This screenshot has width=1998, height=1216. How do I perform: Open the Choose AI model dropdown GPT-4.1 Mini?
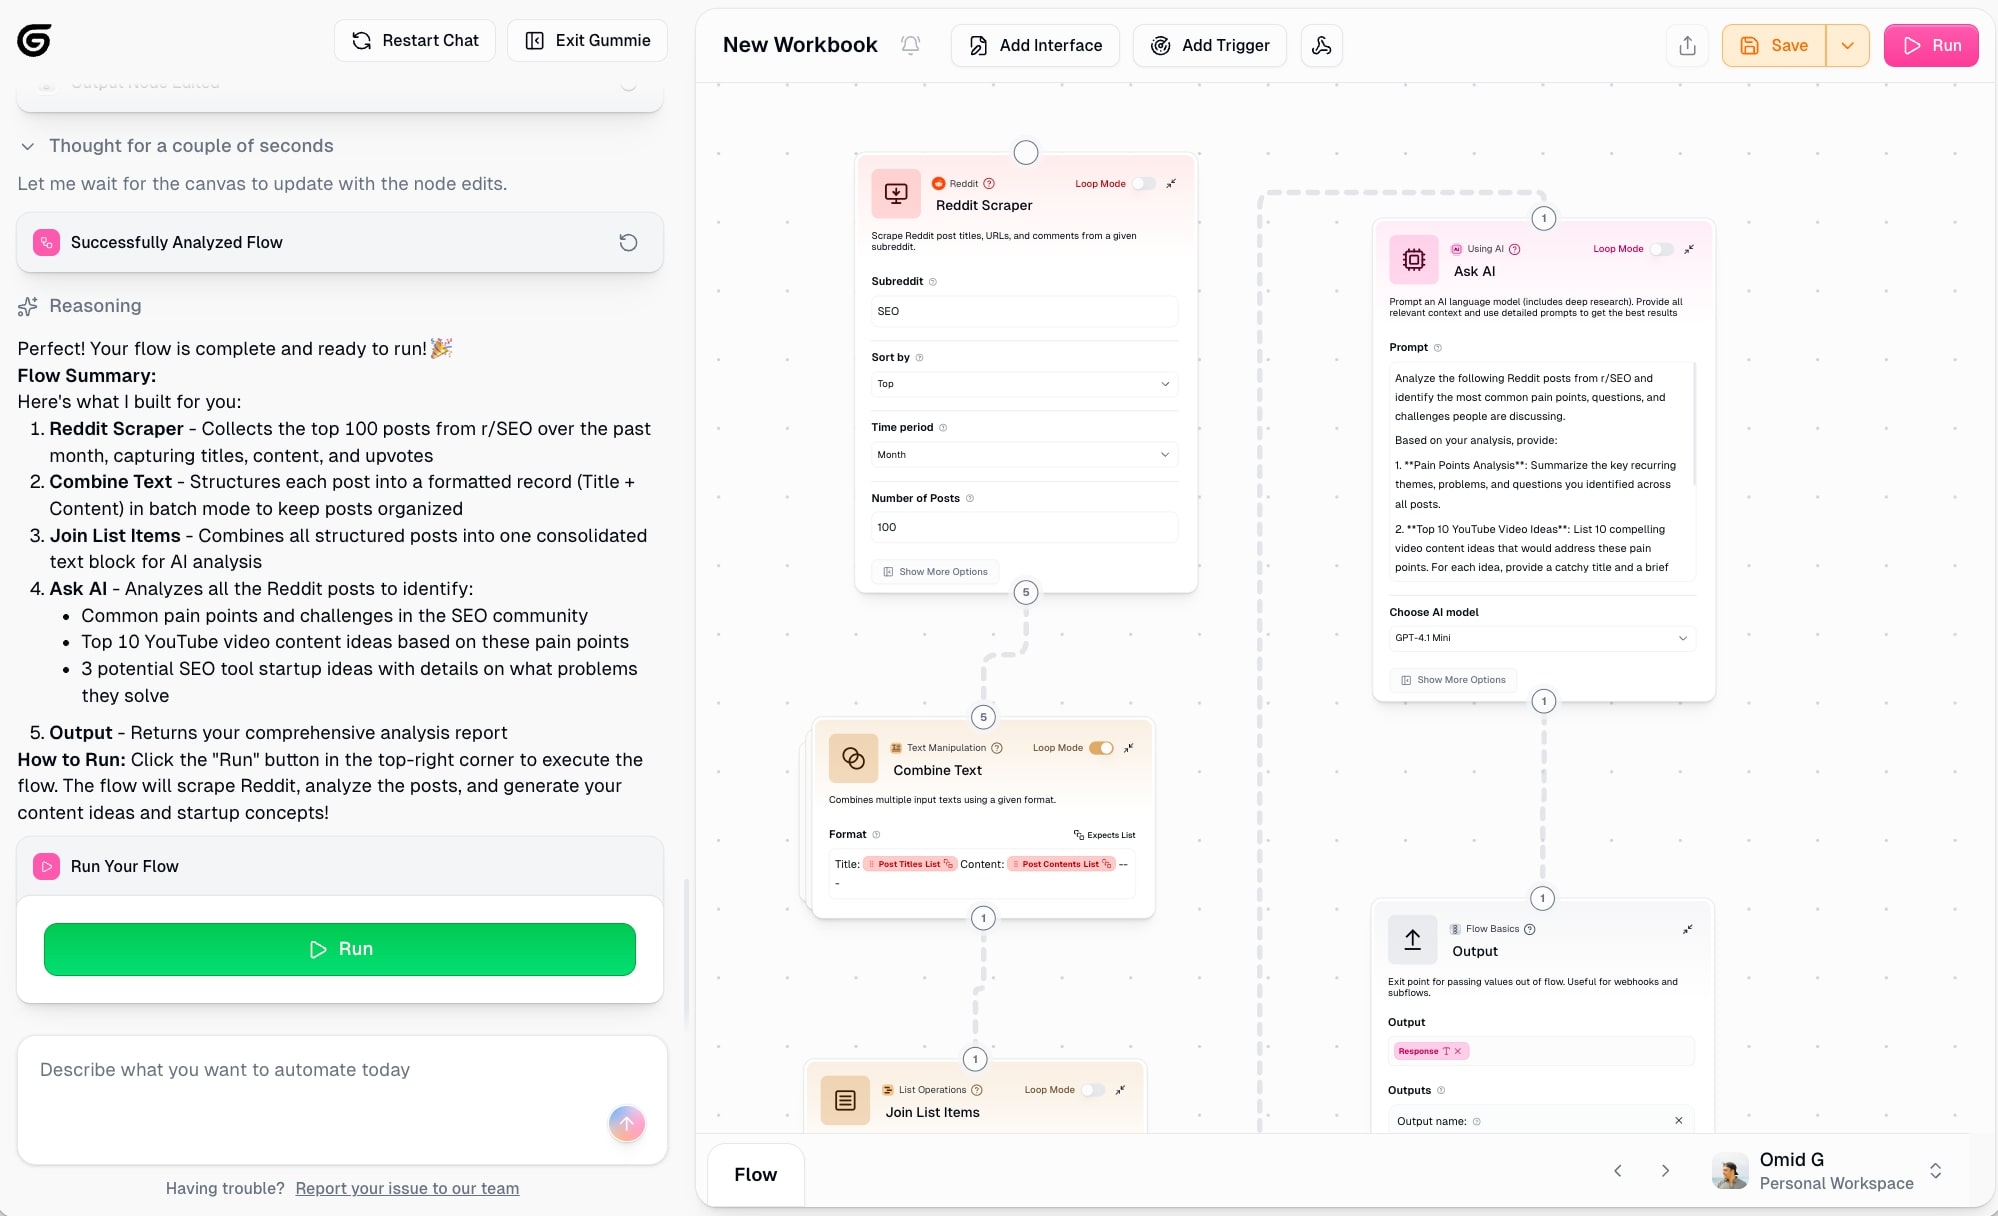tap(1542, 638)
